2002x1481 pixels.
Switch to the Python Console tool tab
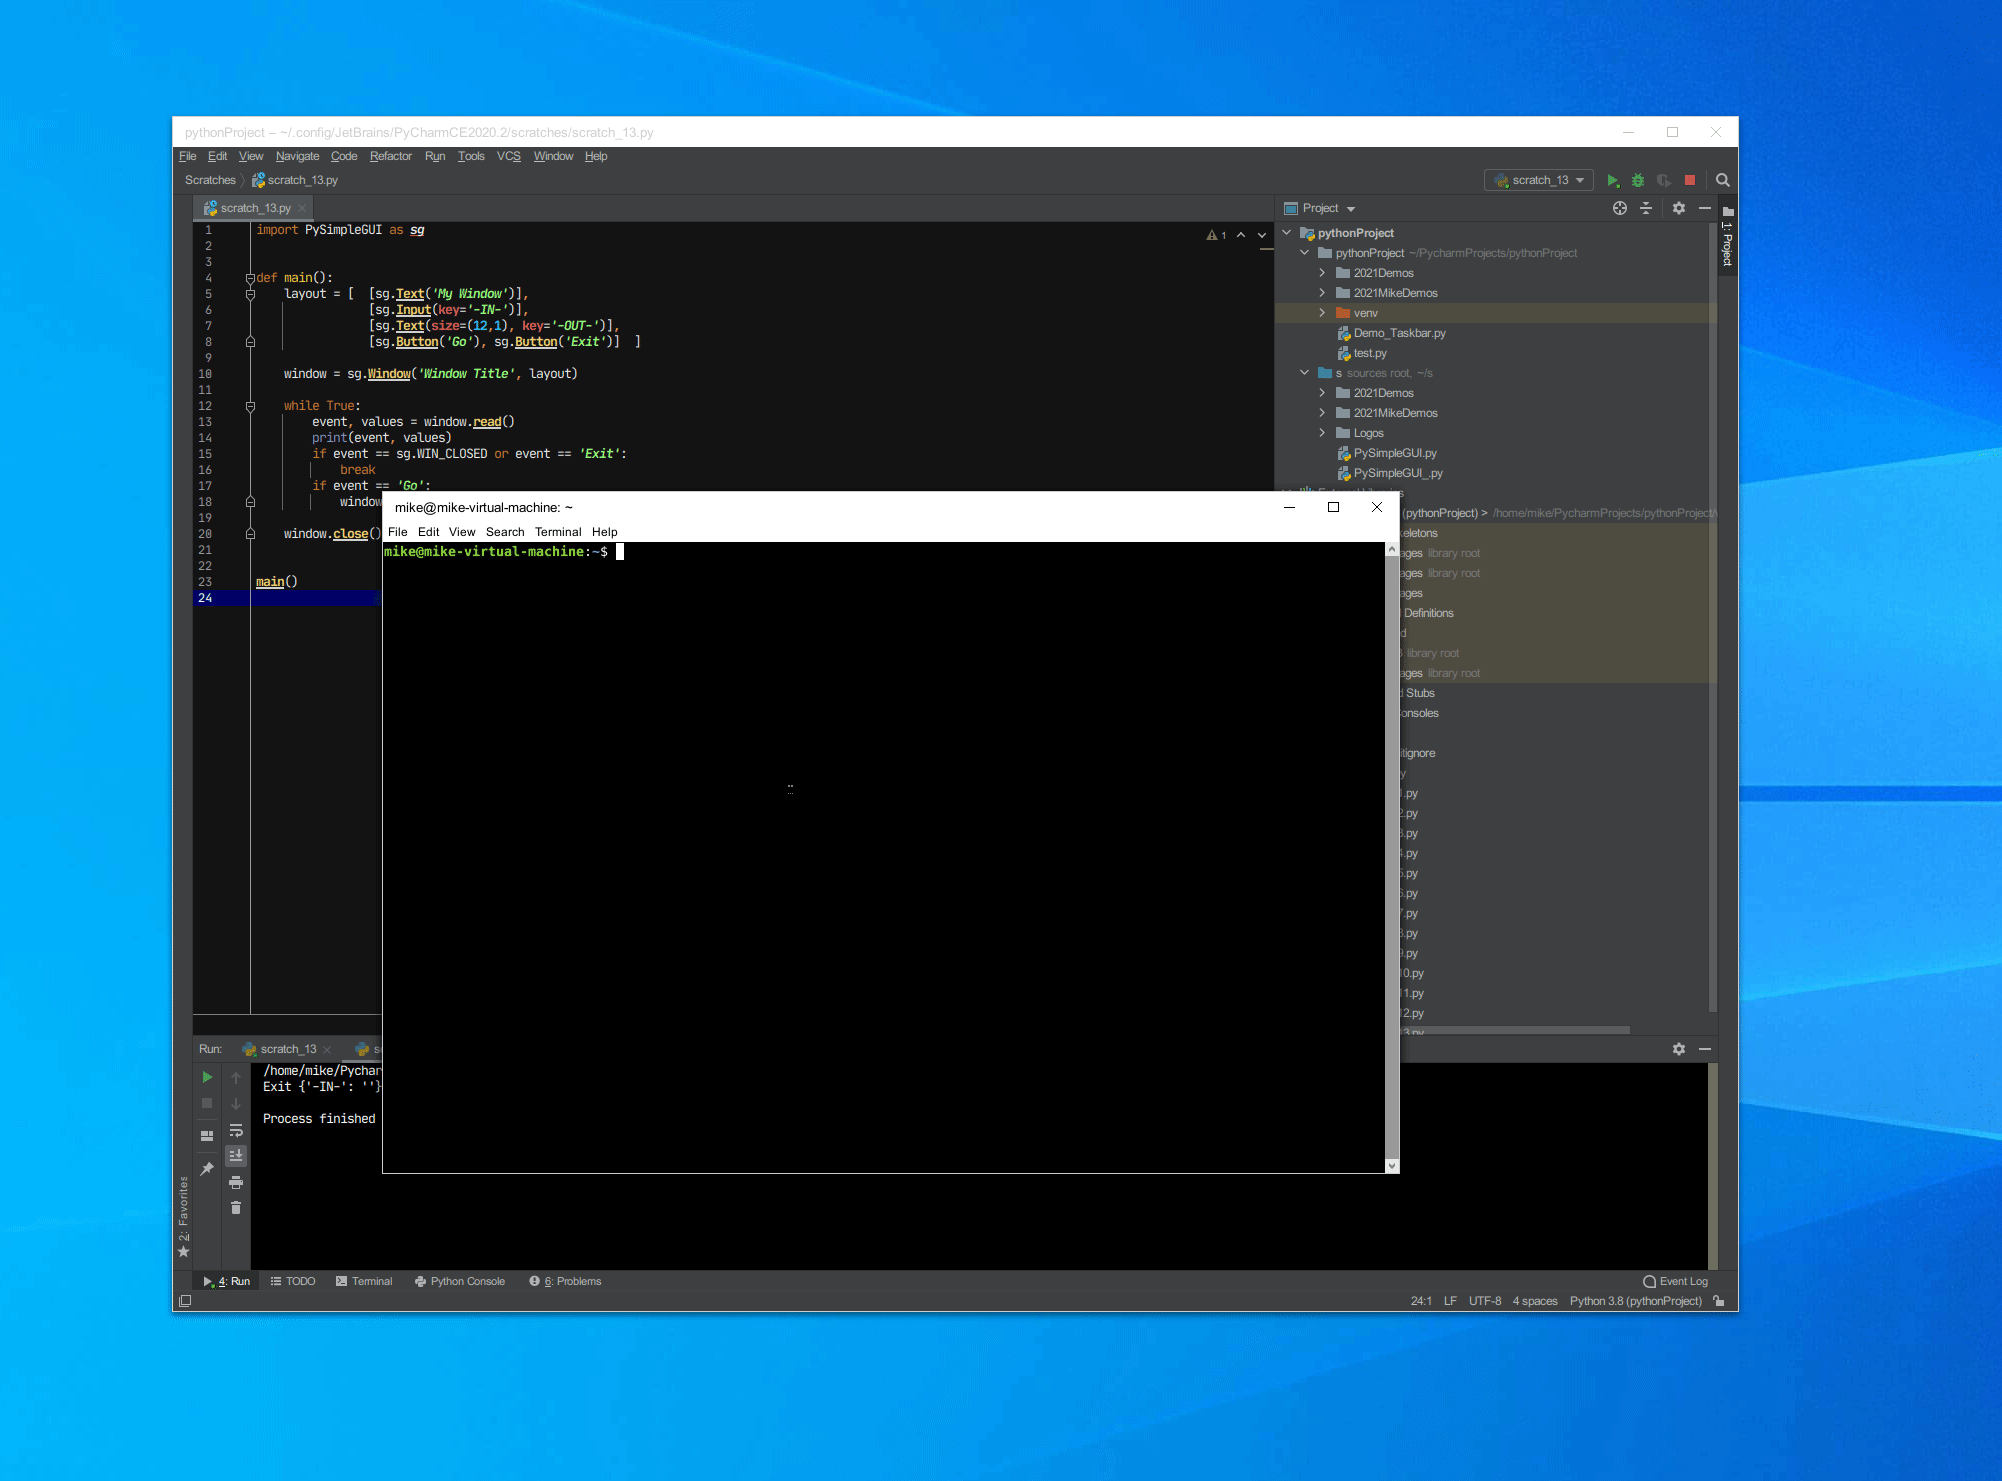[460, 1281]
